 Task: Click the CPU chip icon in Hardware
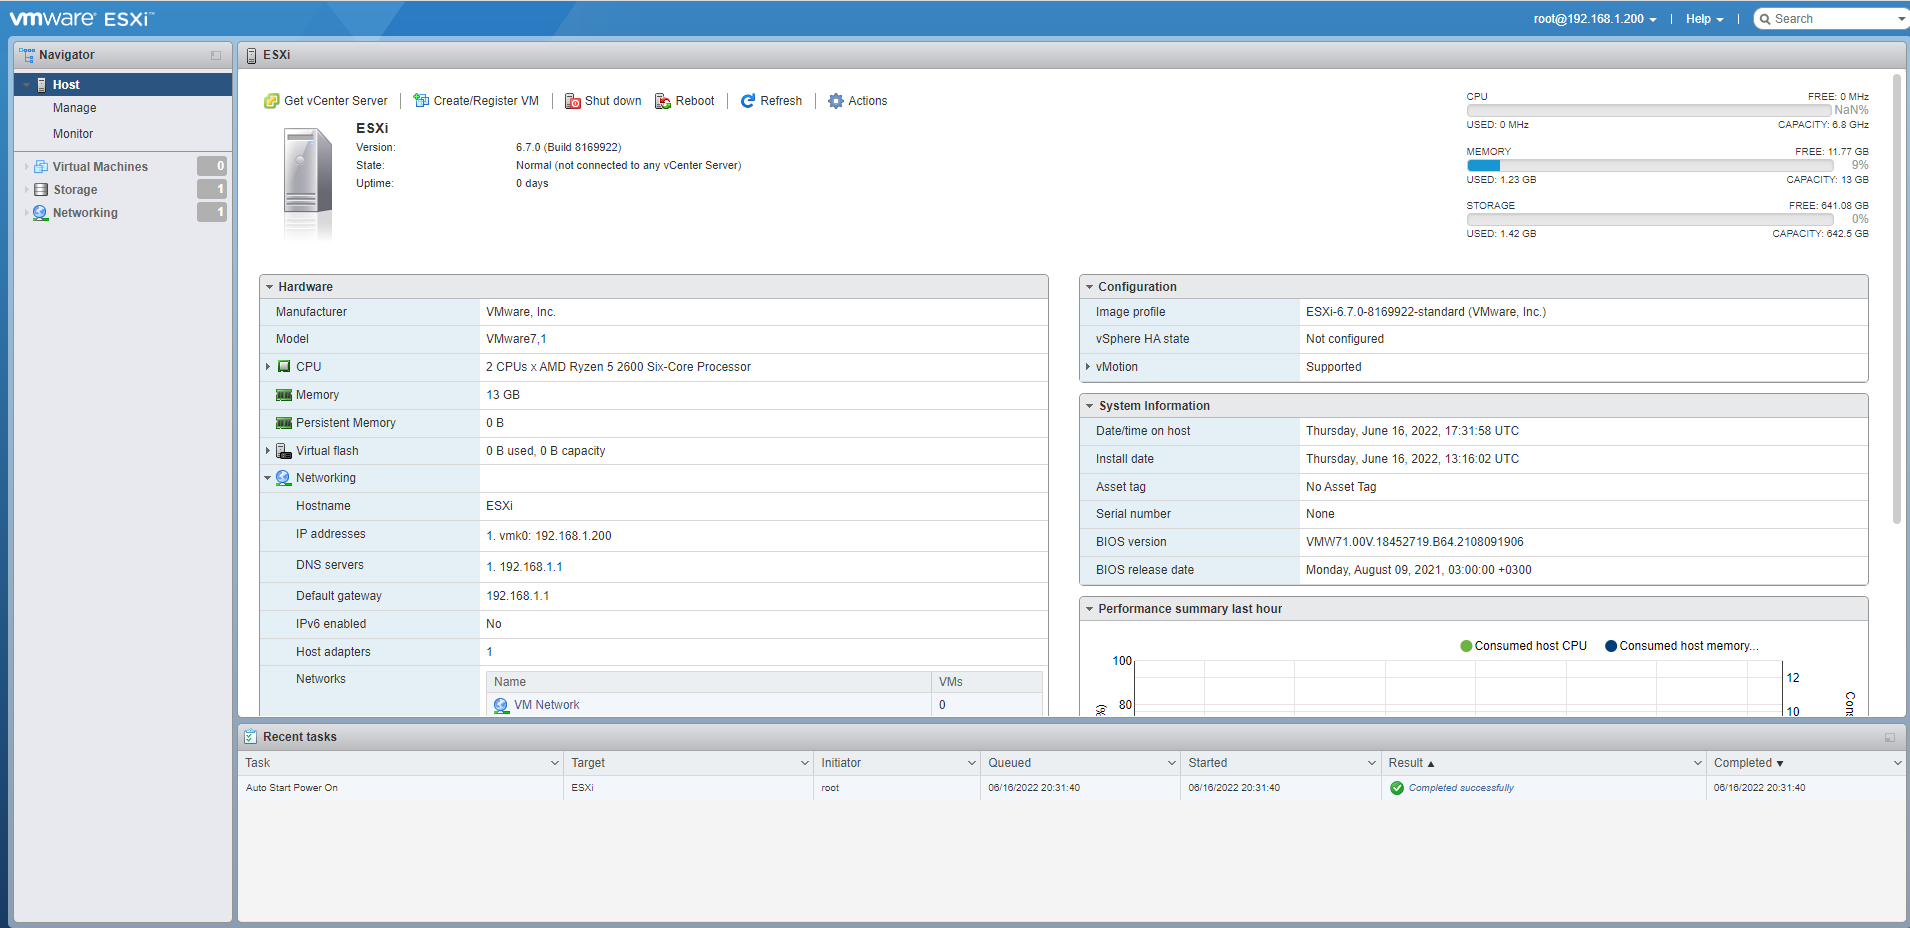(x=284, y=367)
